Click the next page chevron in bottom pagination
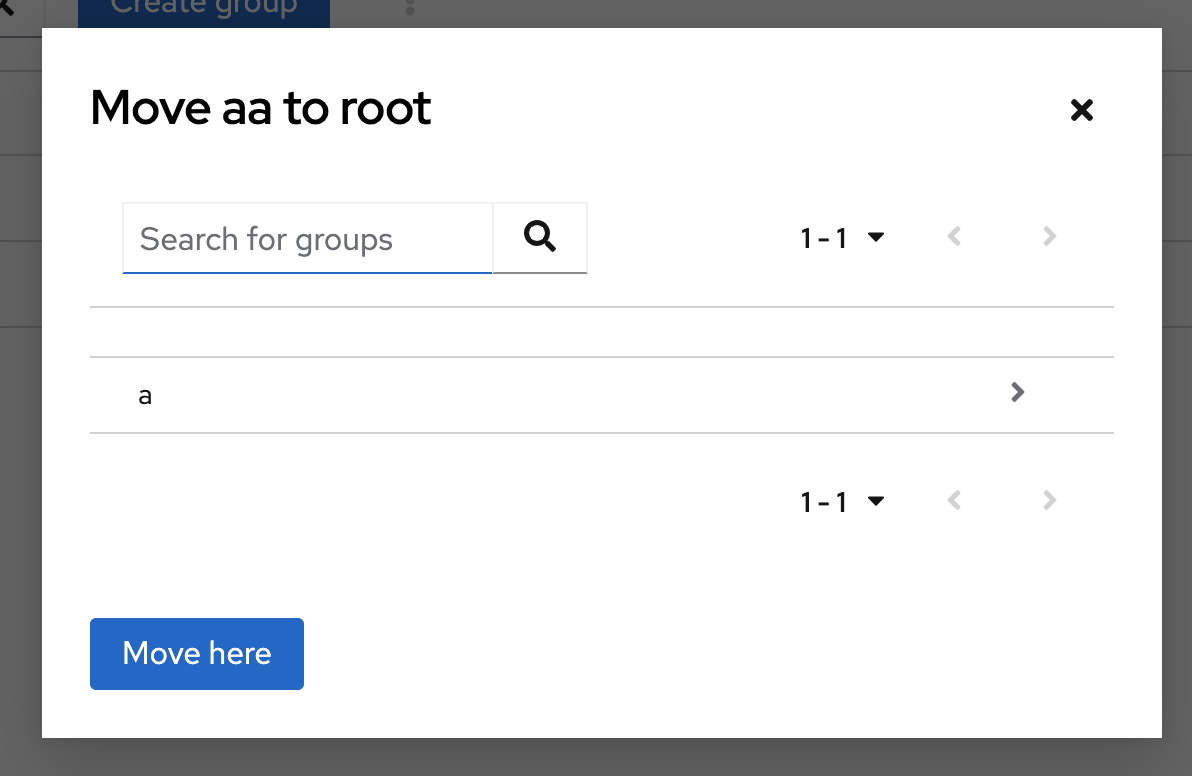 (1048, 500)
